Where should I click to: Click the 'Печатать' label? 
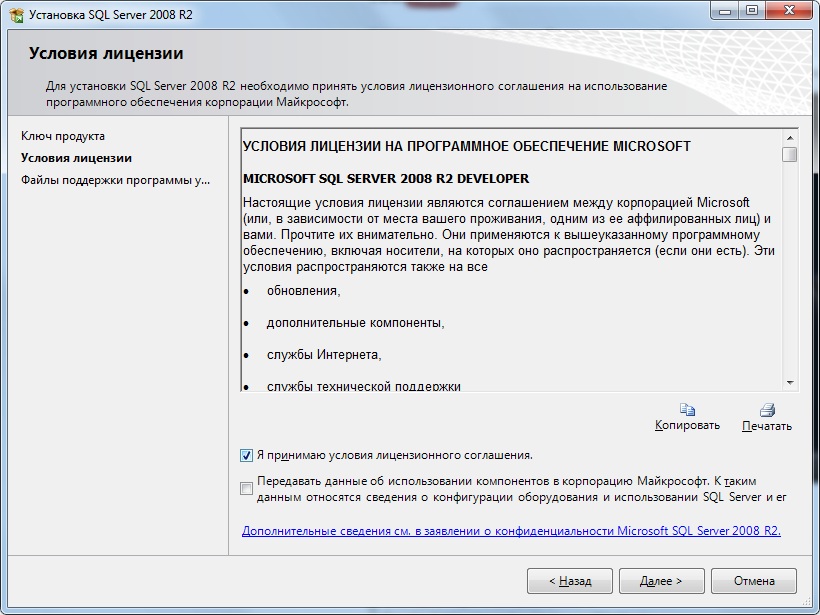tap(767, 426)
